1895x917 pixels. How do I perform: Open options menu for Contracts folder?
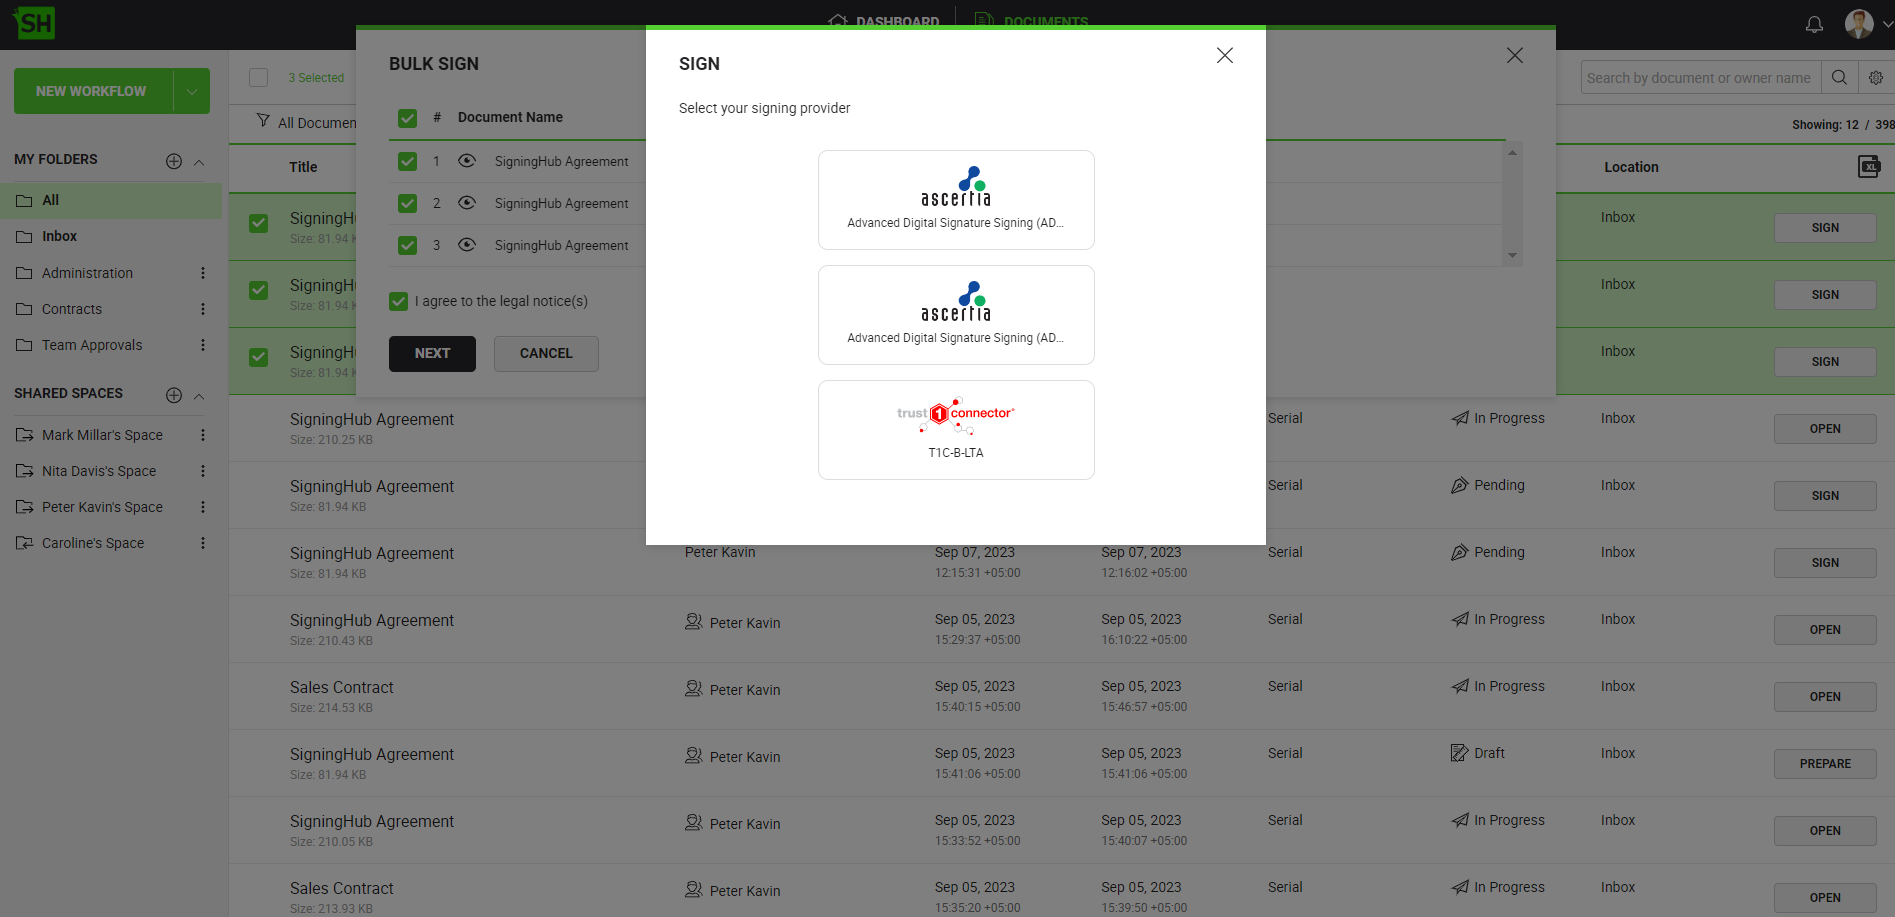(x=203, y=309)
